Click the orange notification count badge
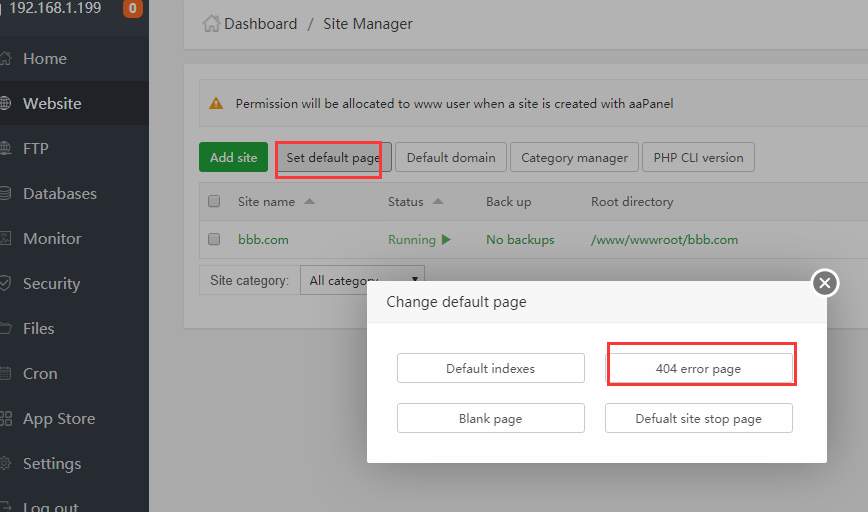Viewport: 868px width, 512px height. [x=132, y=9]
